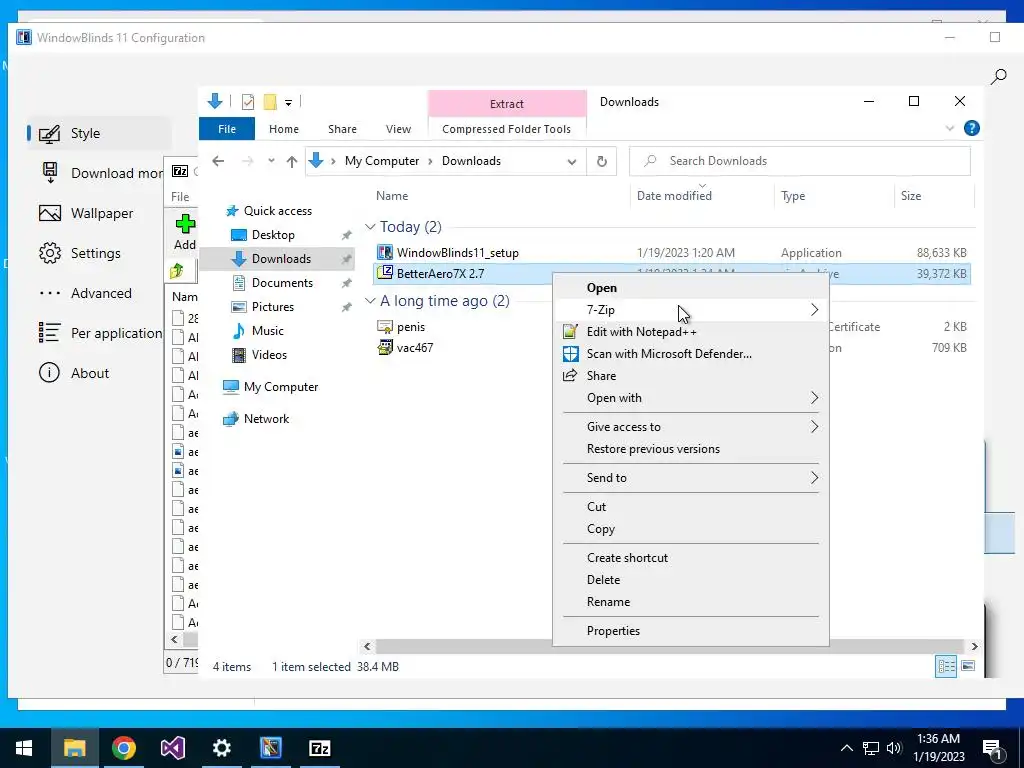The width and height of the screenshot is (1024, 768).
Task: Open the recent locations dropdown arrow
Action: 271,161
